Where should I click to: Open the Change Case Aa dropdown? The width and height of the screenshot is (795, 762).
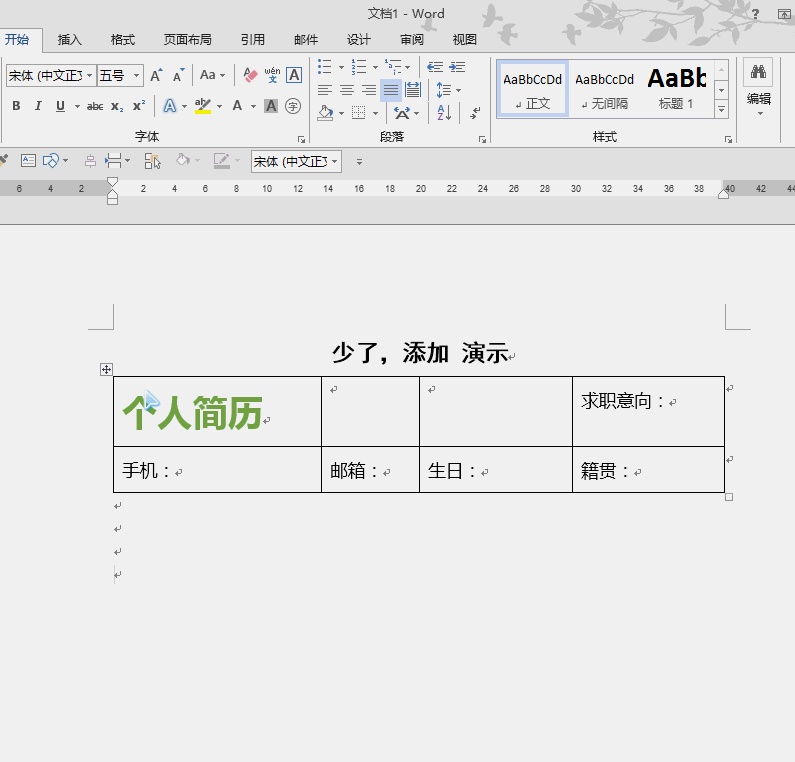[x=212, y=75]
